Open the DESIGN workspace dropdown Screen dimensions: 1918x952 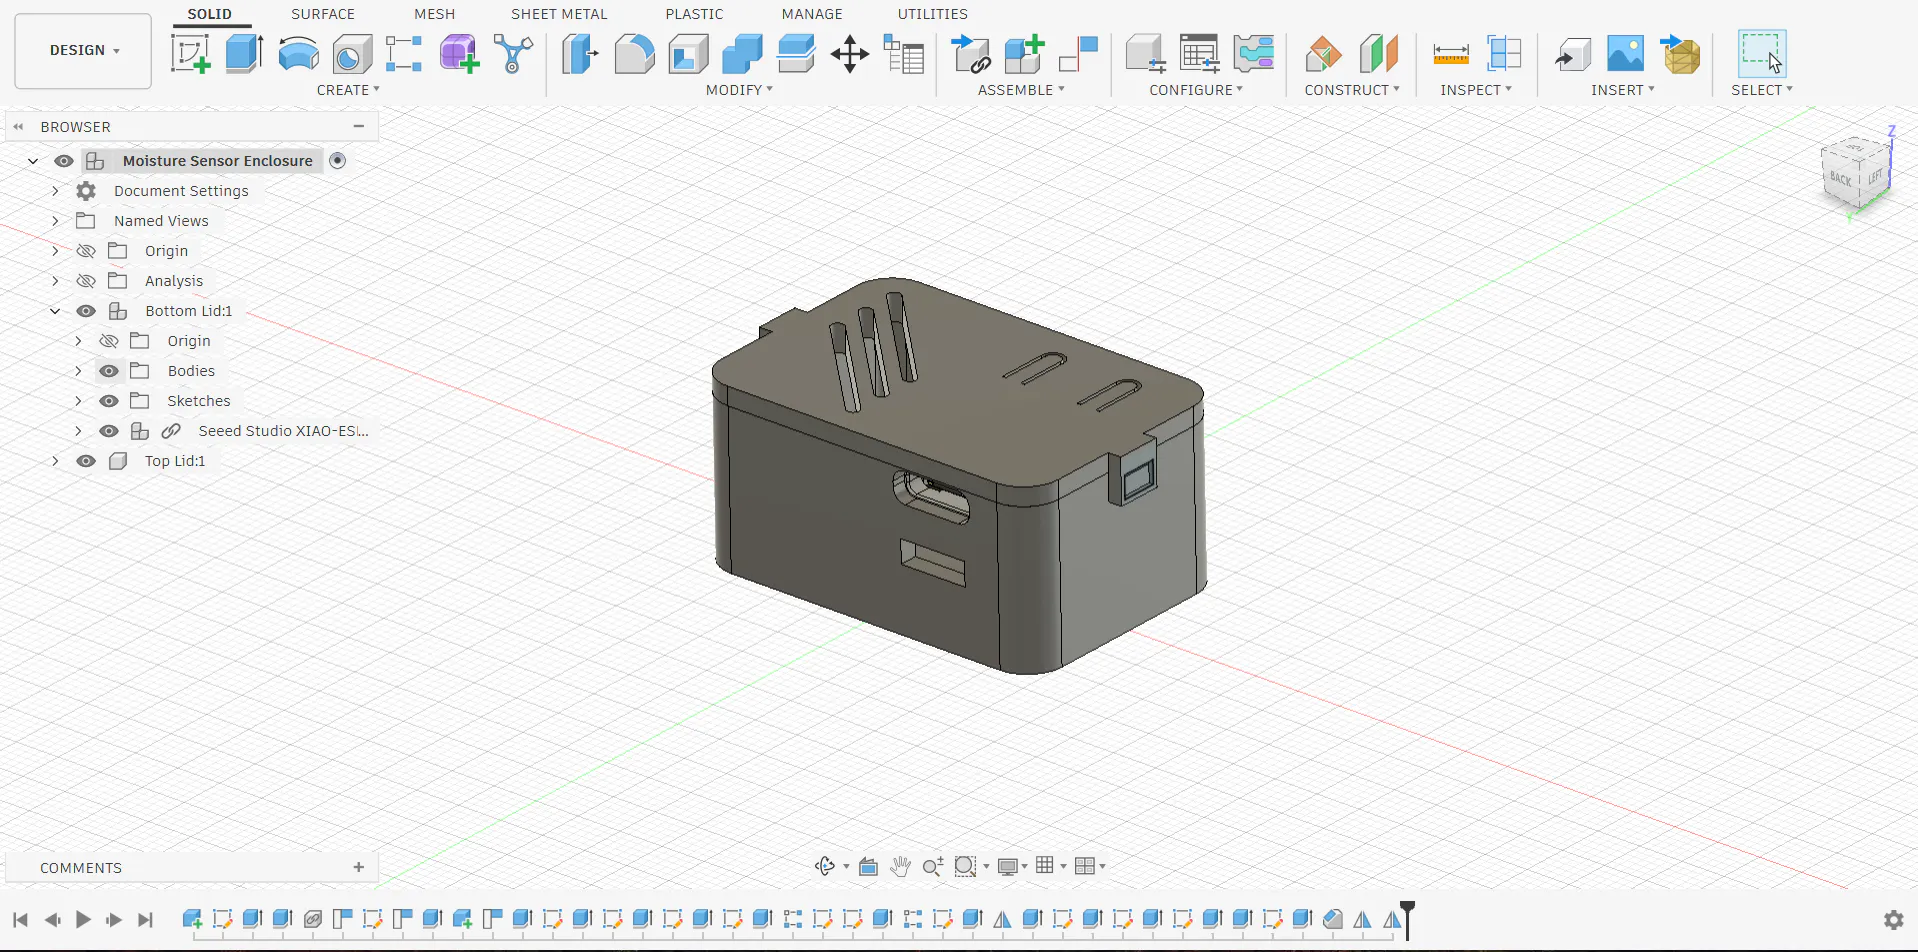pyautogui.click(x=84, y=51)
